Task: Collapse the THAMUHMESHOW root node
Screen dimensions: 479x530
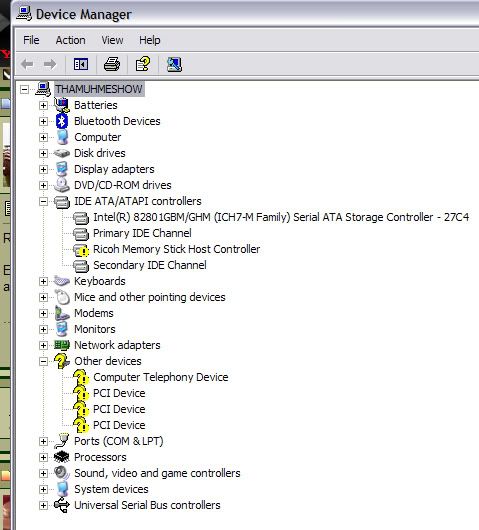Action: 24,90
